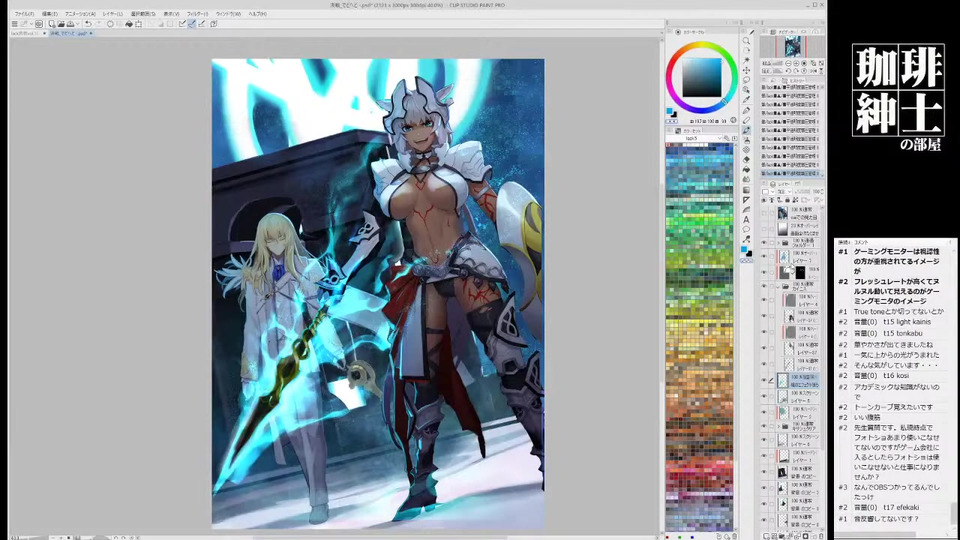Screen dimensions: 960x540
Task: Open the 表示(V) menu
Action: (171, 13)
